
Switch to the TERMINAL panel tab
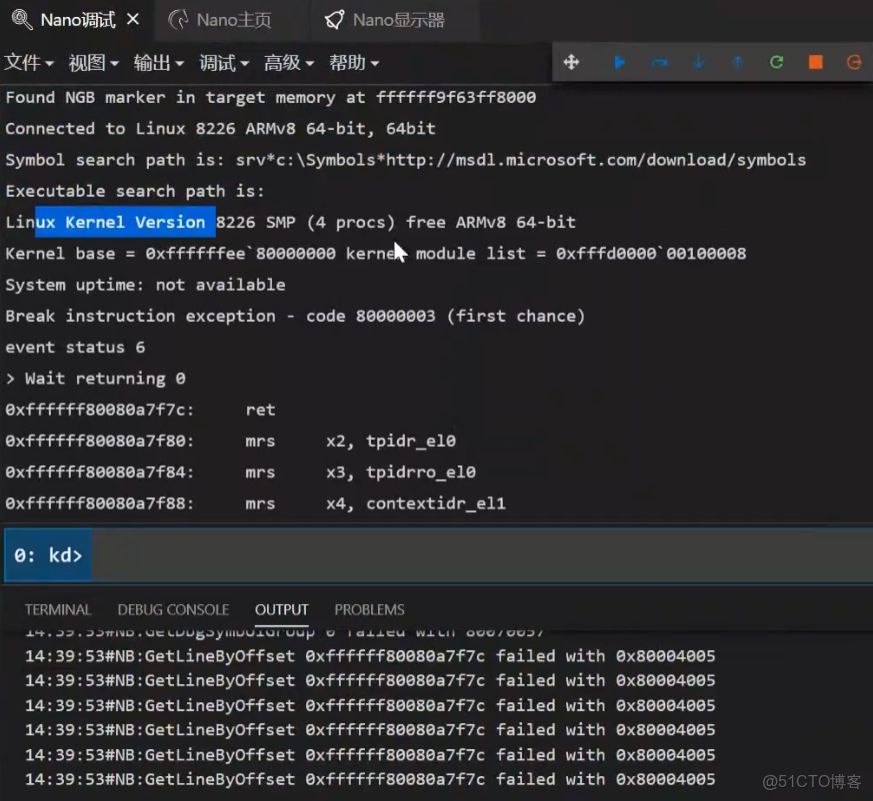click(58, 610)
